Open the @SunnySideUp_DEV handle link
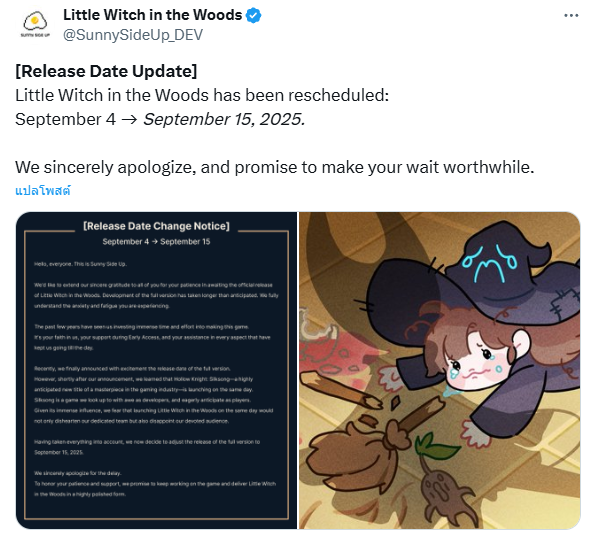 click(133, 35)
